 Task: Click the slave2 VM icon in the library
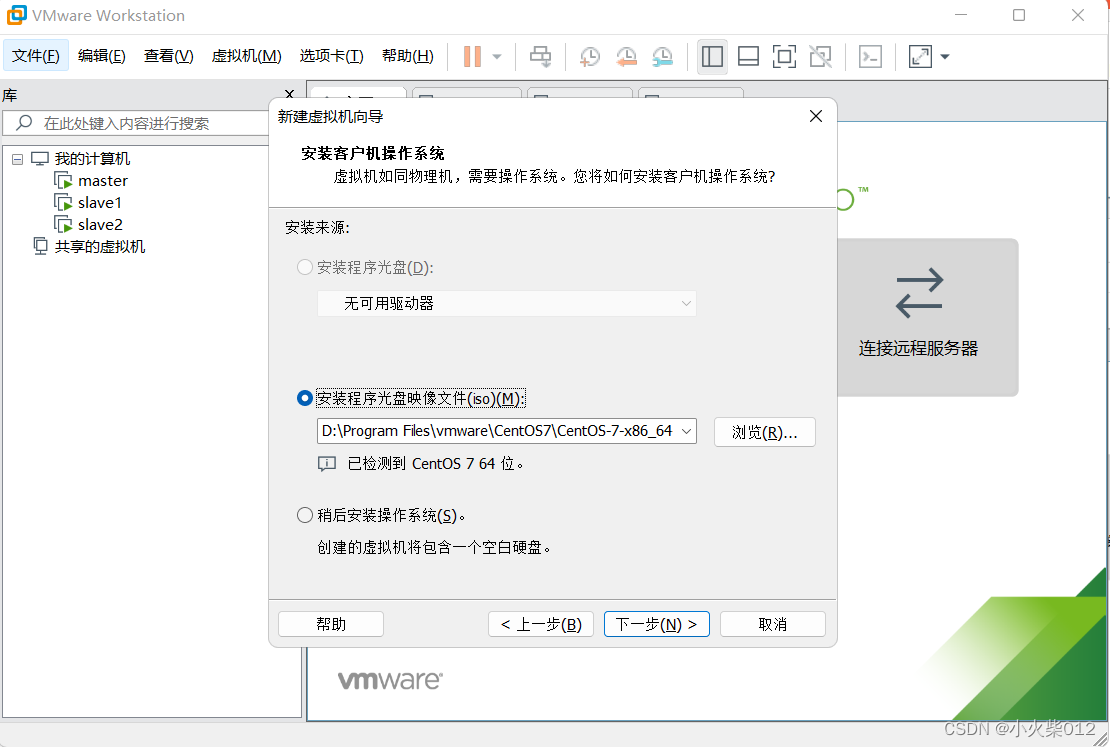point(64,224)
